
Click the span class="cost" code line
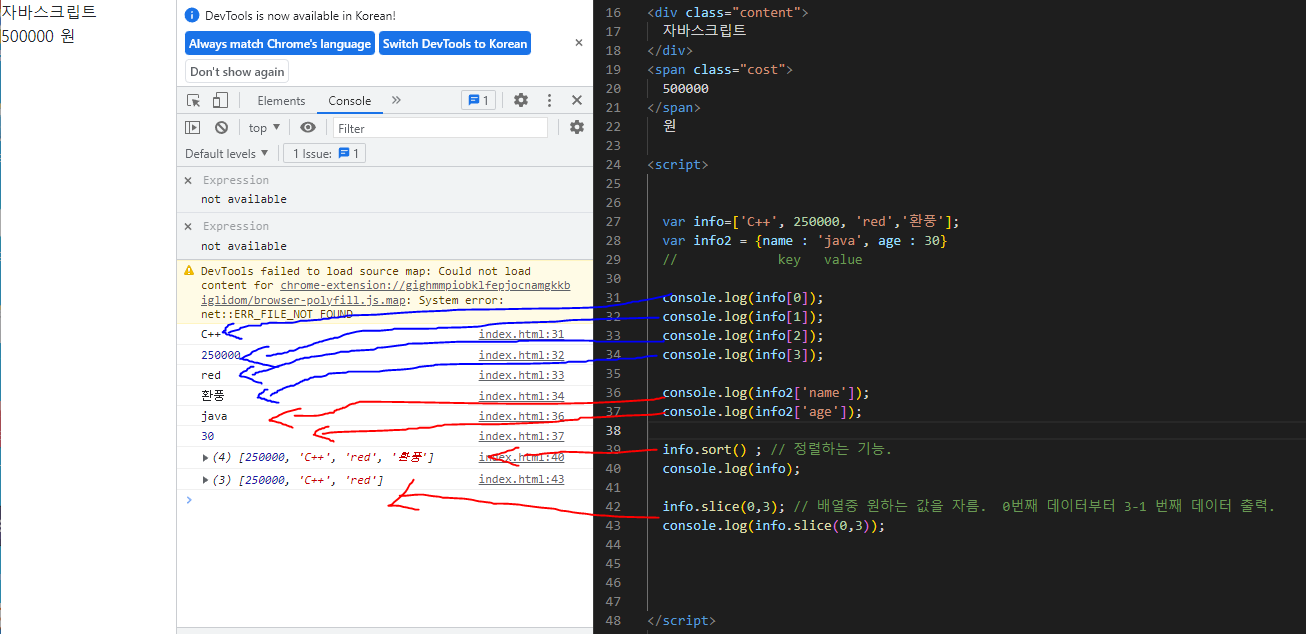click(x=720, y=69)
